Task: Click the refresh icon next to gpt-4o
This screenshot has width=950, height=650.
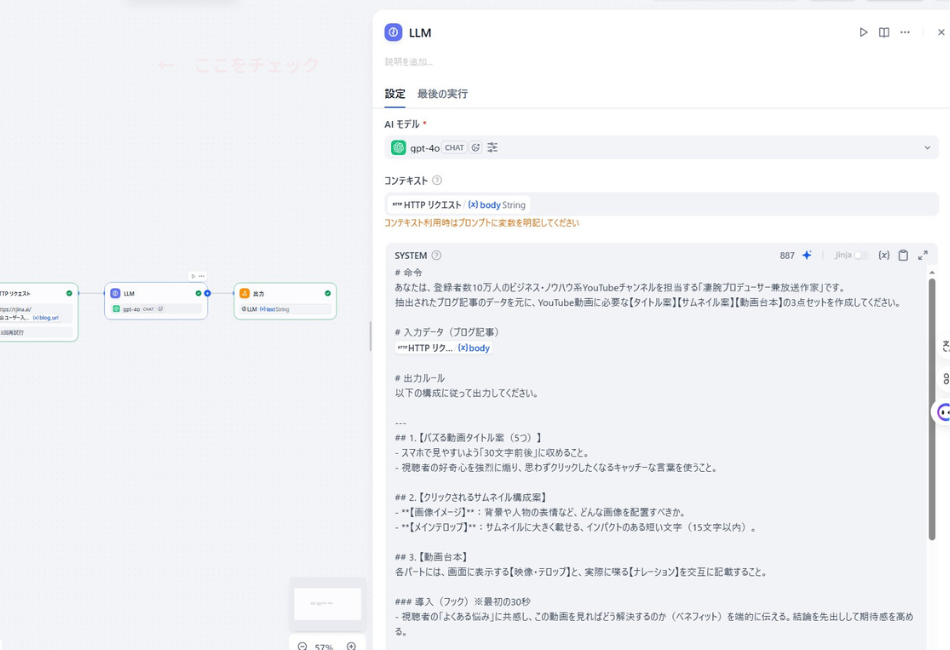Action: 477,147
